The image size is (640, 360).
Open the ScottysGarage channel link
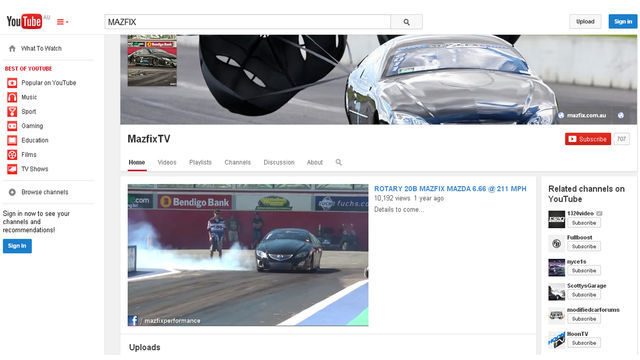pos(587,286)
